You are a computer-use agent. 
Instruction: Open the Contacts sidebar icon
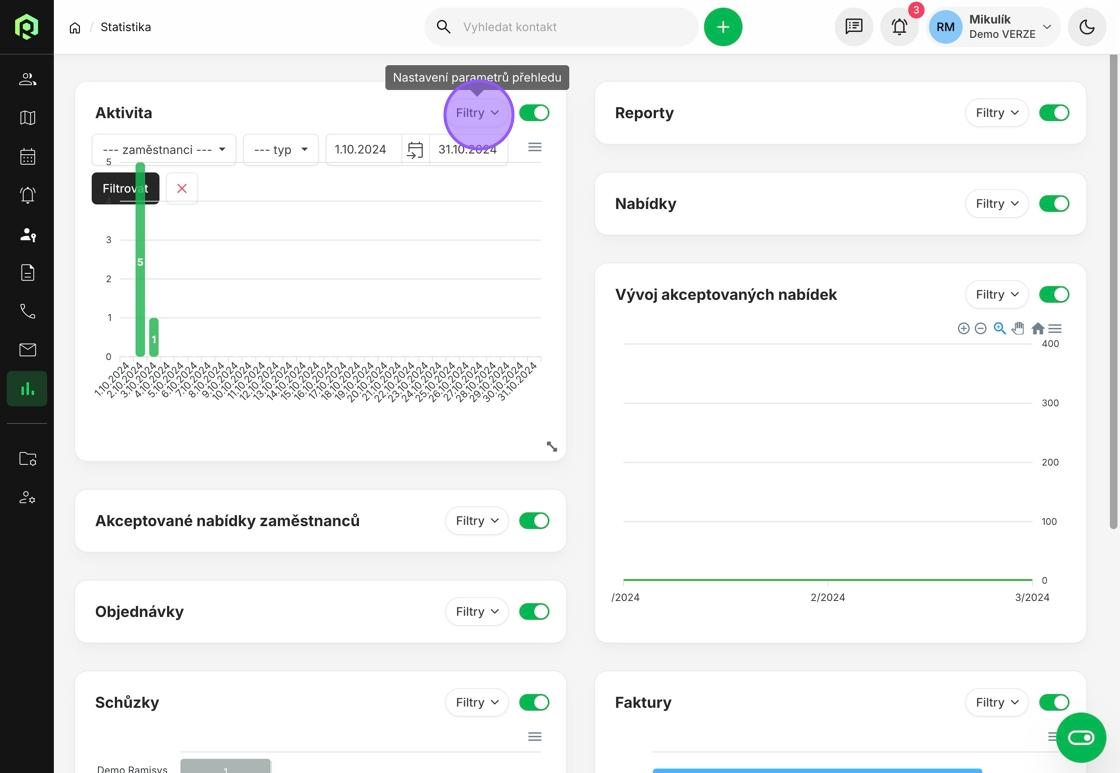pyautogui.click(x=27, y=79)
